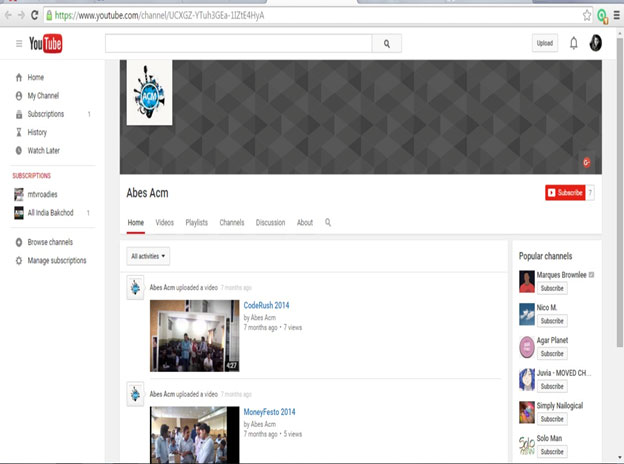Subscribe to Solo Man
The image size is (624, 464).
[552, 451]
